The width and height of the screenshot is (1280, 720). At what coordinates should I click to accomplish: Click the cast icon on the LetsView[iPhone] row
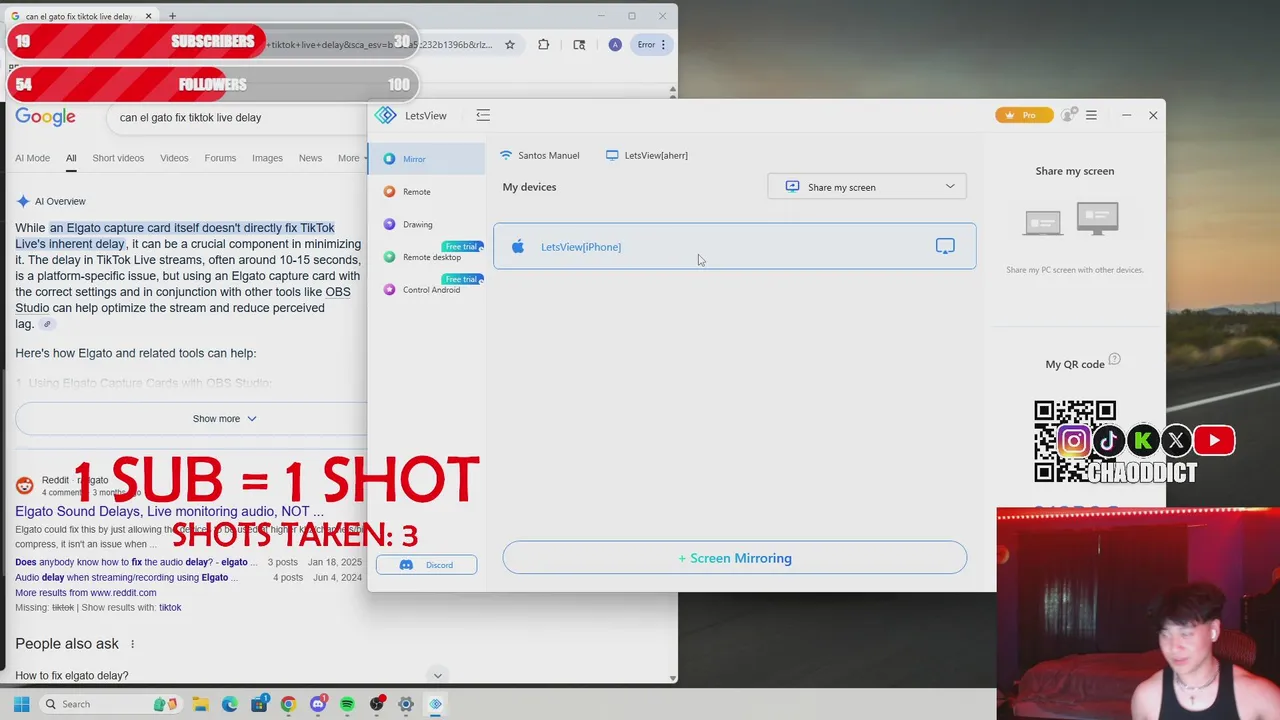coord(945,246)
